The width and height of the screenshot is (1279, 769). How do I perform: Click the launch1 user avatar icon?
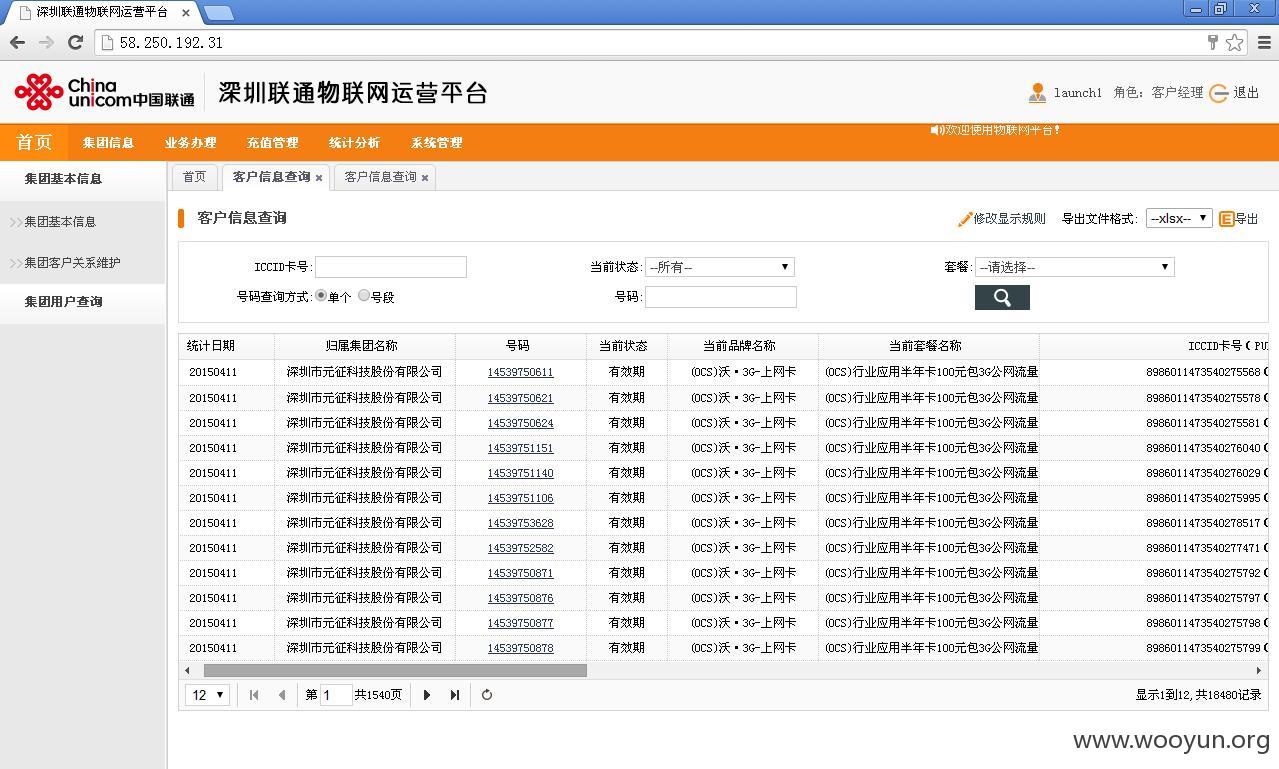pos(1037,93)
